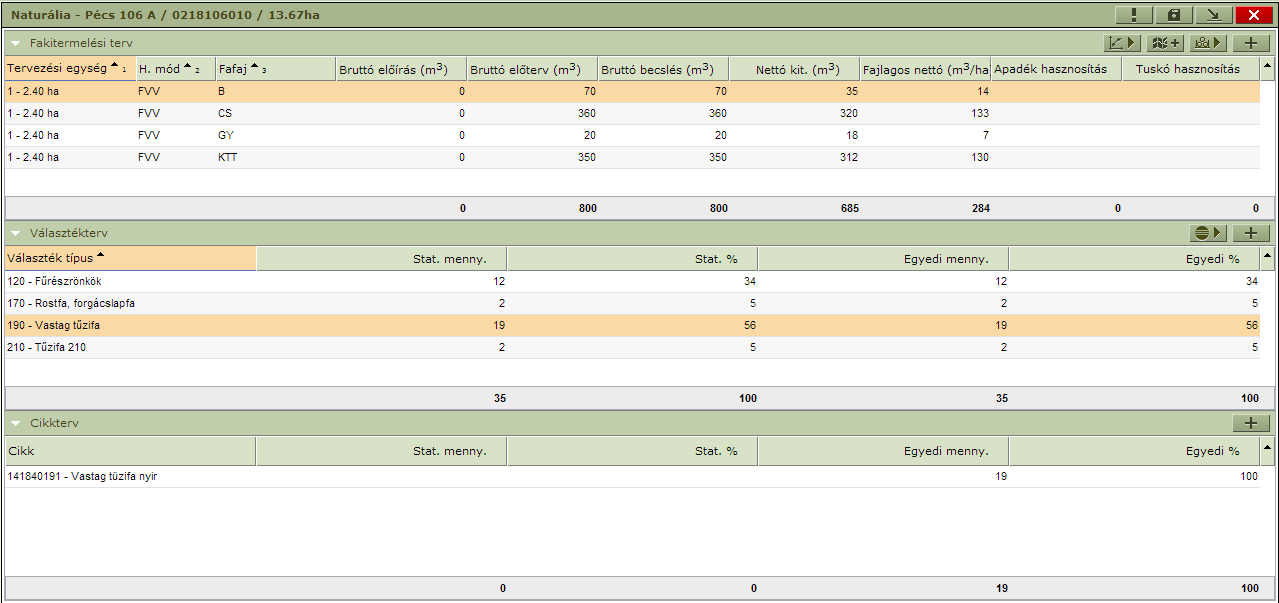Viewport: 1279px width, 603px height.
Task: Select the row with Fafaj CS
Action: (x=632, y=113)
